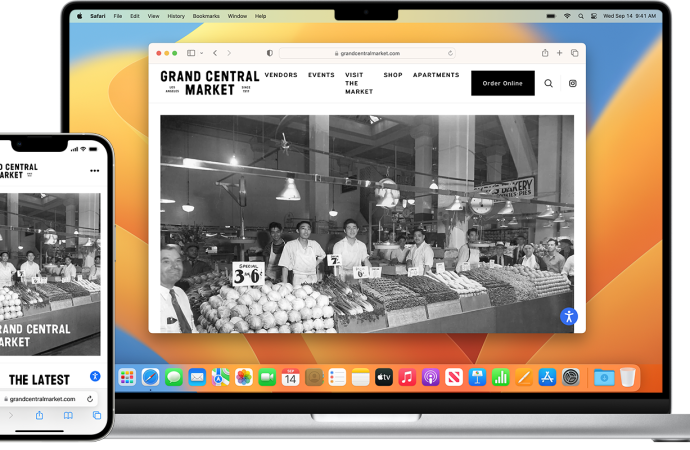The width and height of the screenshot is (690, 450).
Task: Focus the Mac Safari address bar
Action: tap(367, 53)
